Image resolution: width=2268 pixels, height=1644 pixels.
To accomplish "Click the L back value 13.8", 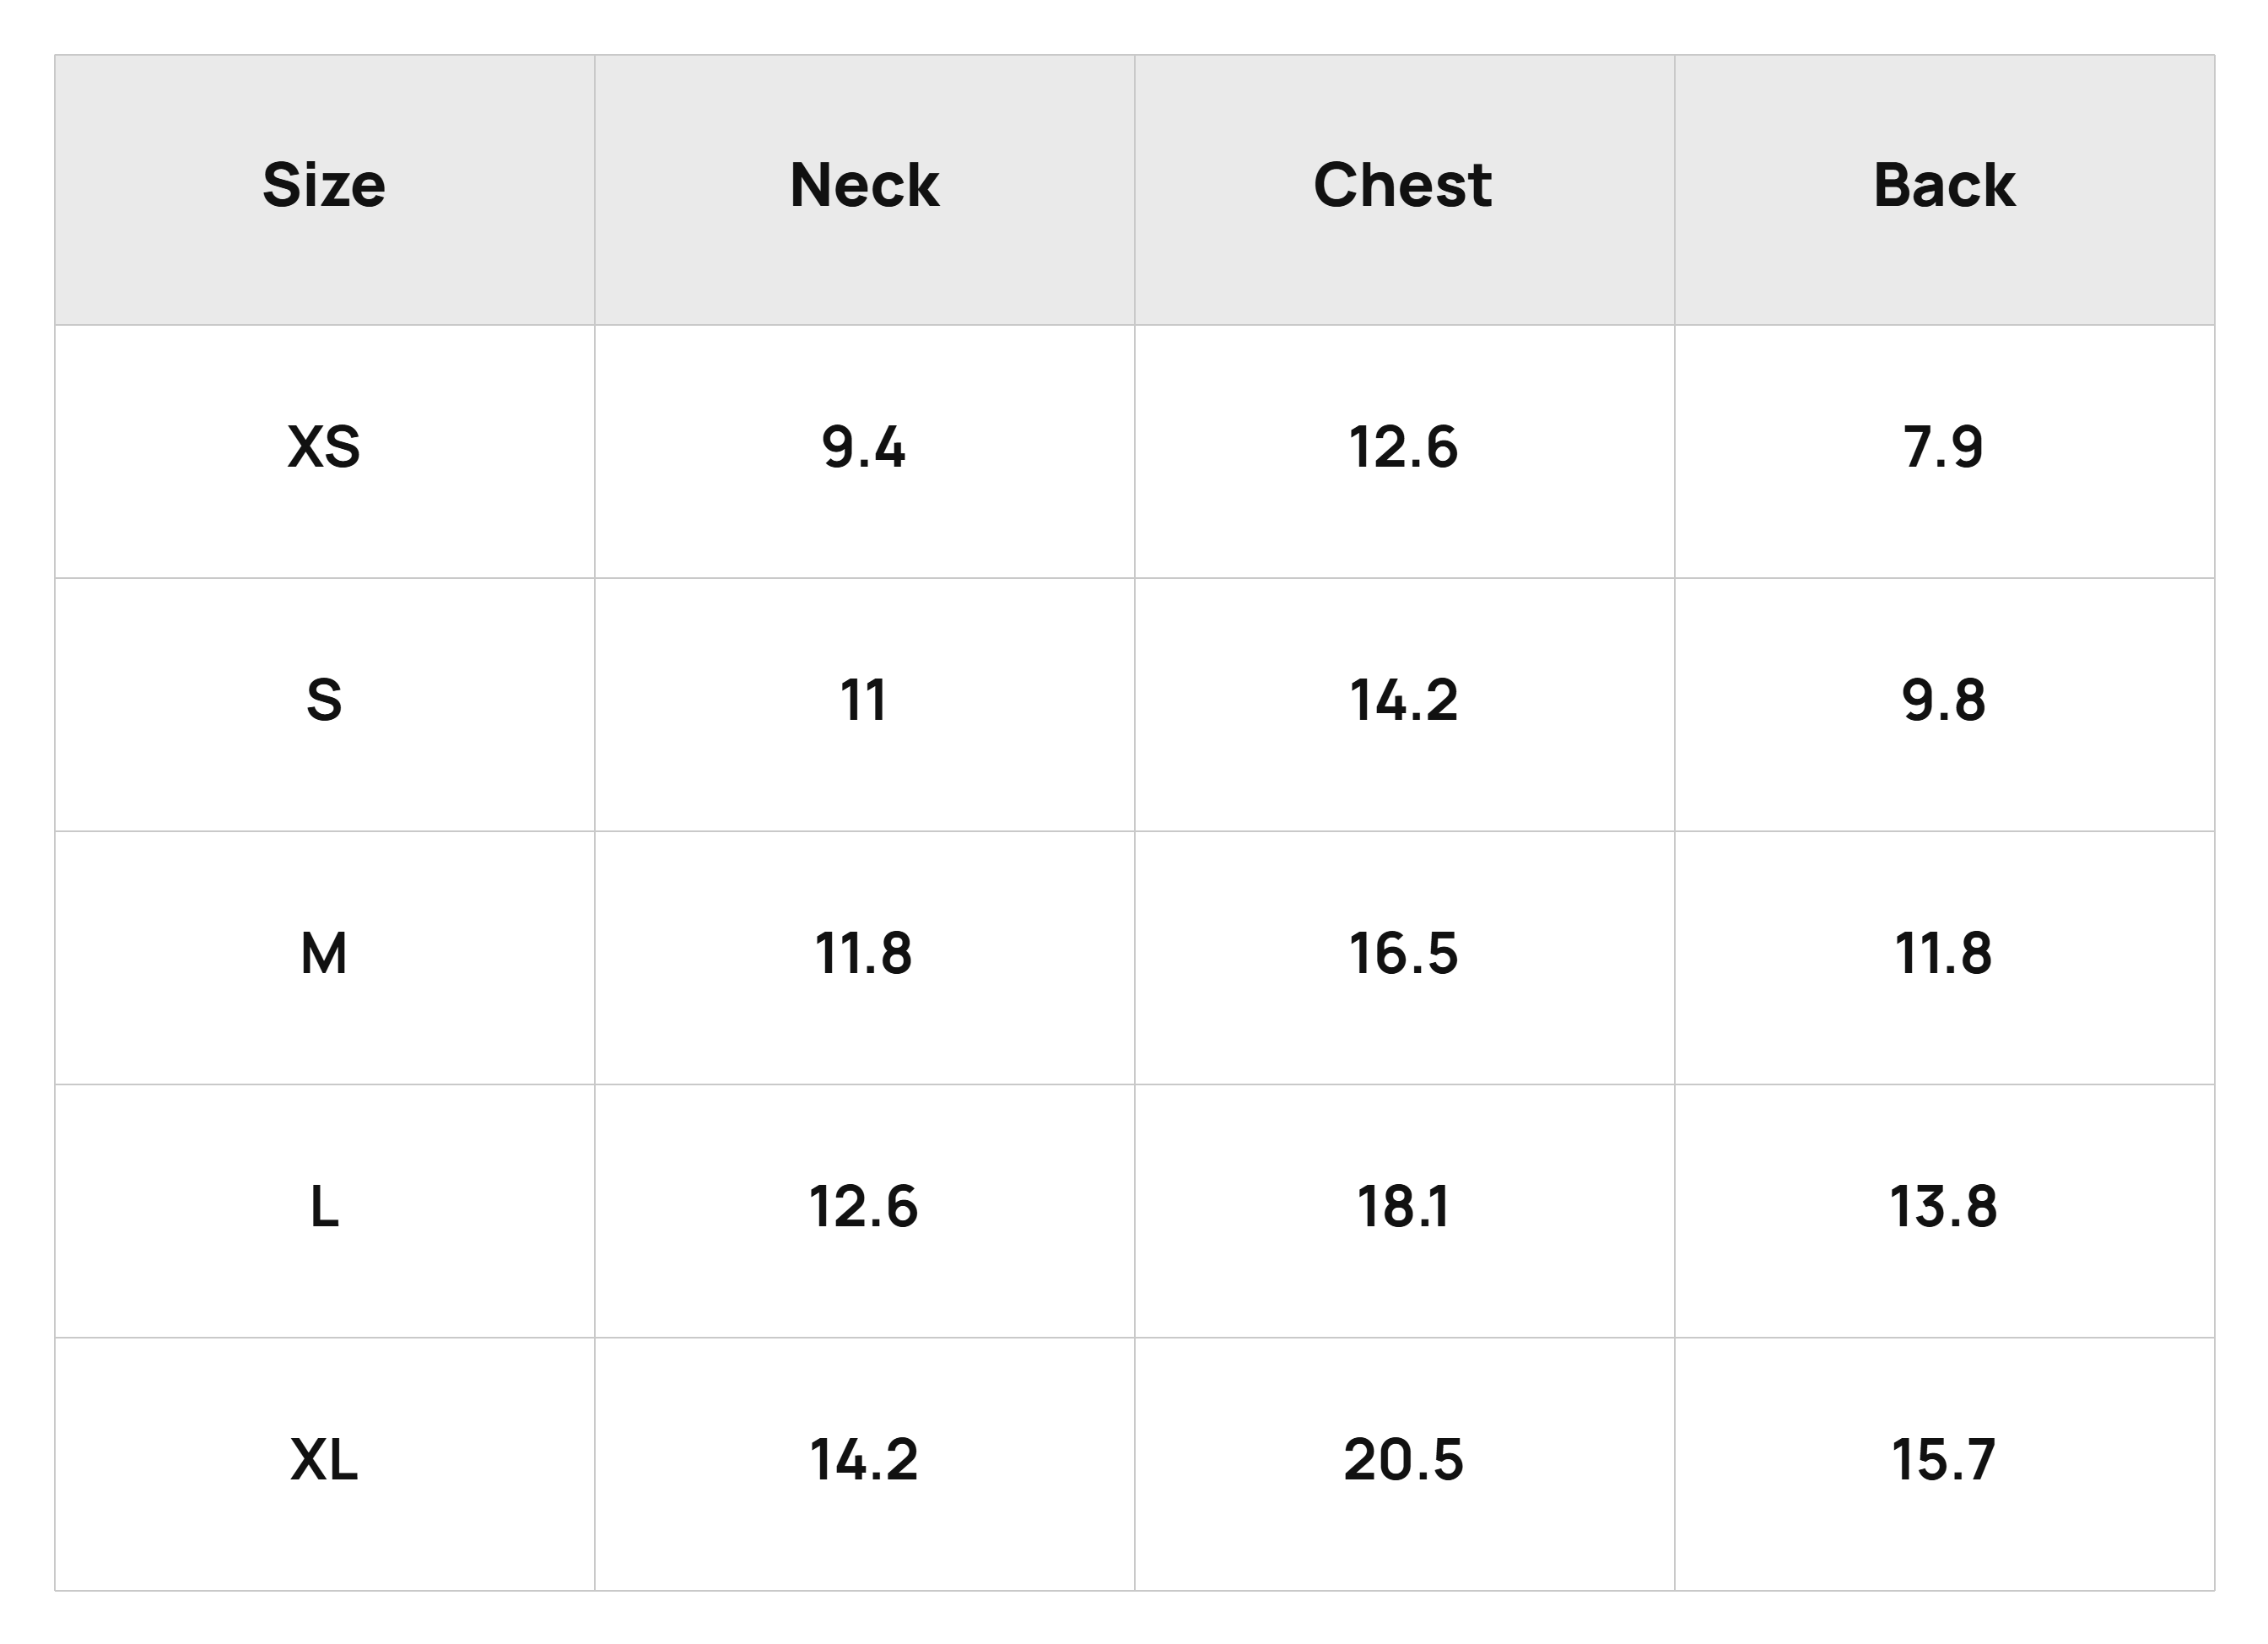I will (x=1944, y=1205).
